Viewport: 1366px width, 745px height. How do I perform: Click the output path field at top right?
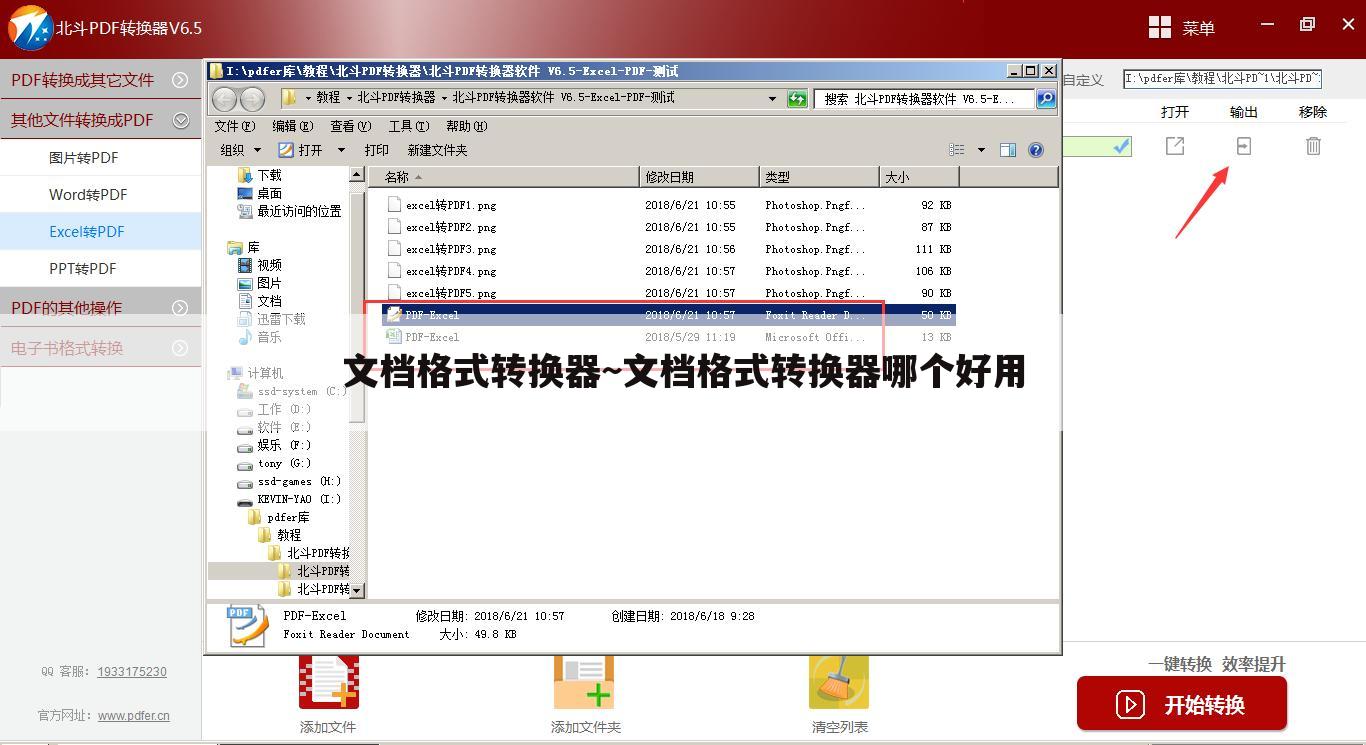click(1223, 79)
